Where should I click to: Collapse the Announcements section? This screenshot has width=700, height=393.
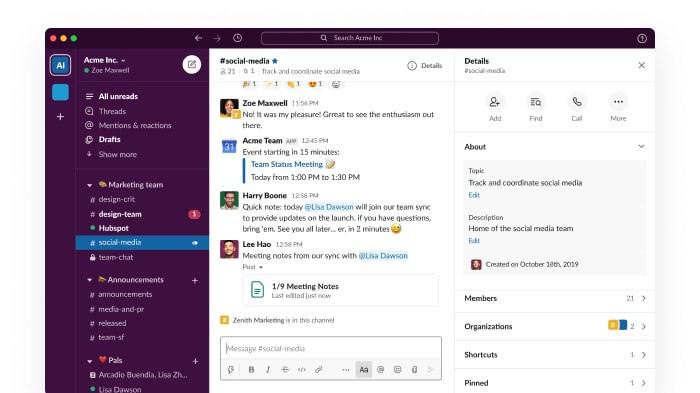(x=89, y=280)
